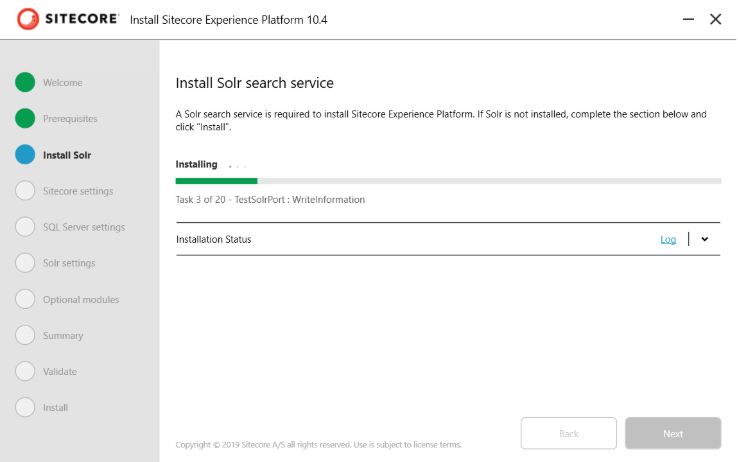
Task: Open the SQL Server settings step label
Action: pos(84,227)
